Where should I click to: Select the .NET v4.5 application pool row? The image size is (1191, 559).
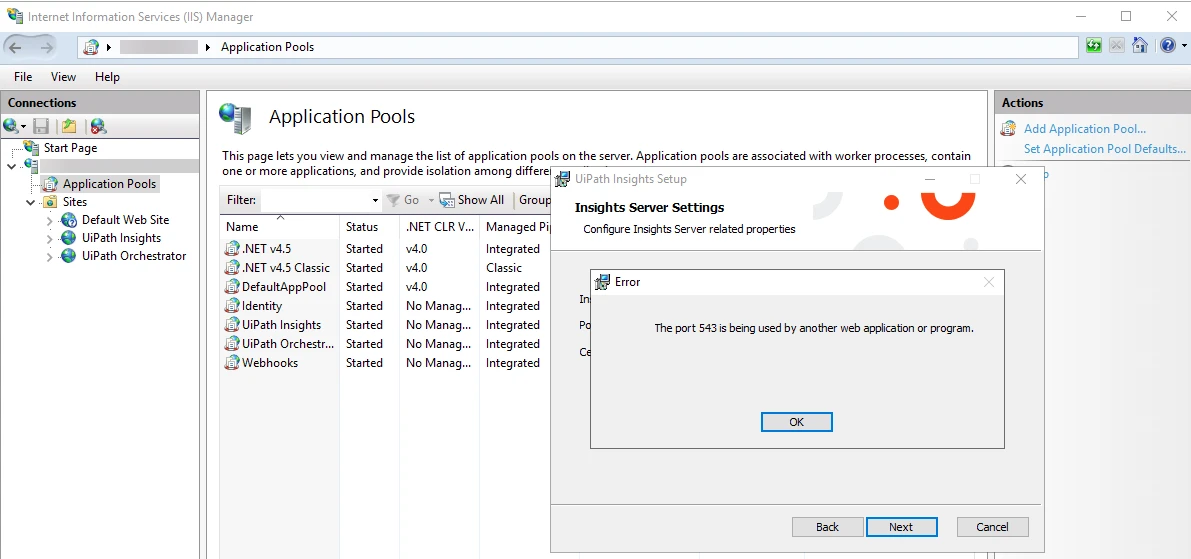pyautogui.click(x=386, y=249)
